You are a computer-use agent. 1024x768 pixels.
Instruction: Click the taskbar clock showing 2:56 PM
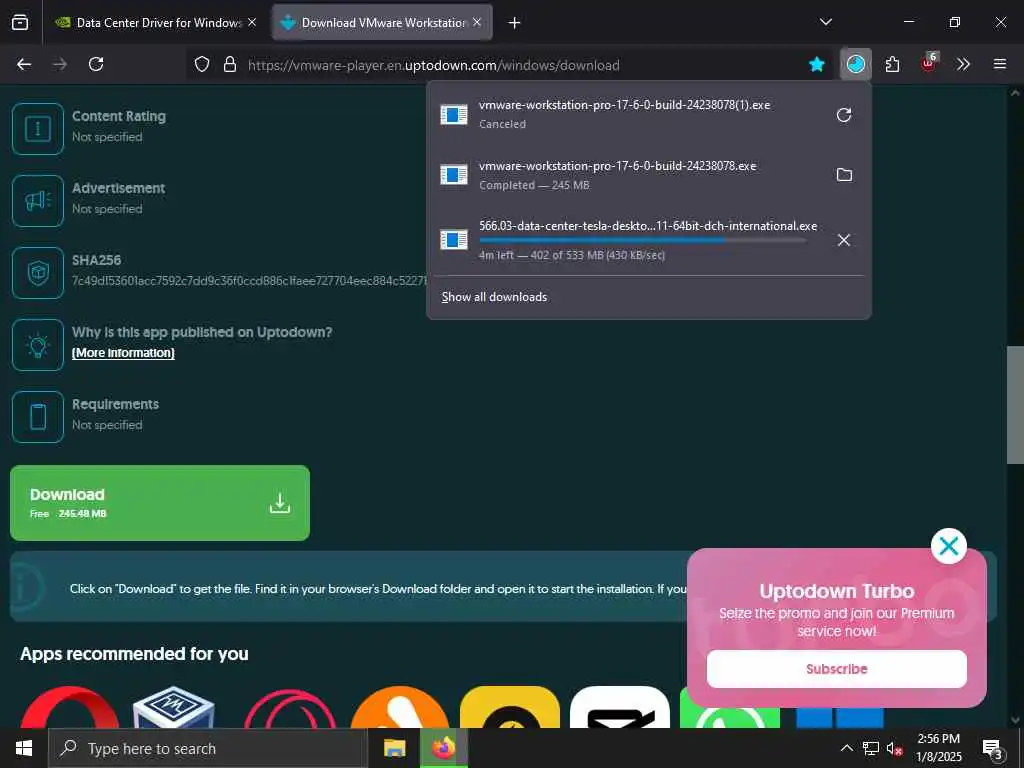tap(938, 748)
